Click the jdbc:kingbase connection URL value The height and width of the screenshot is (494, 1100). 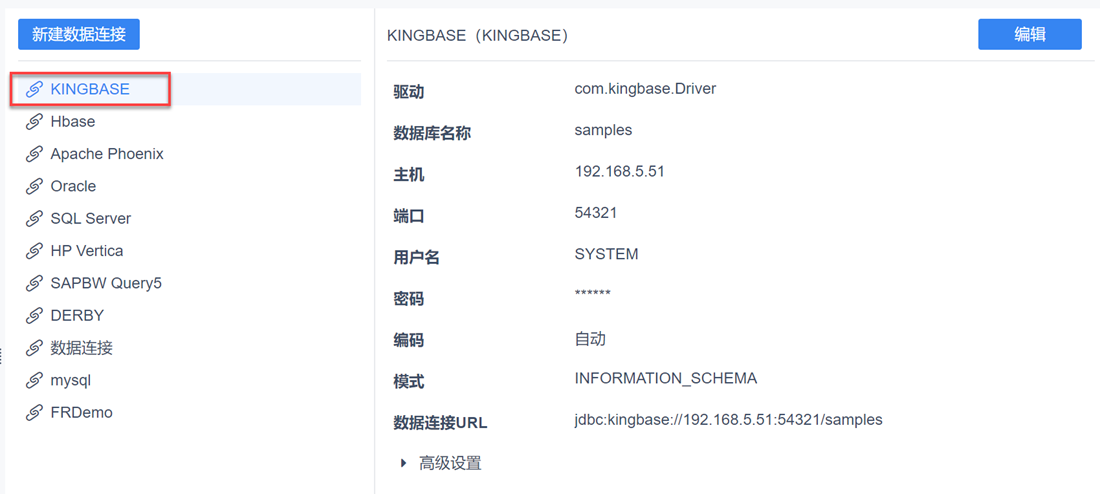(x=728, y=420)
